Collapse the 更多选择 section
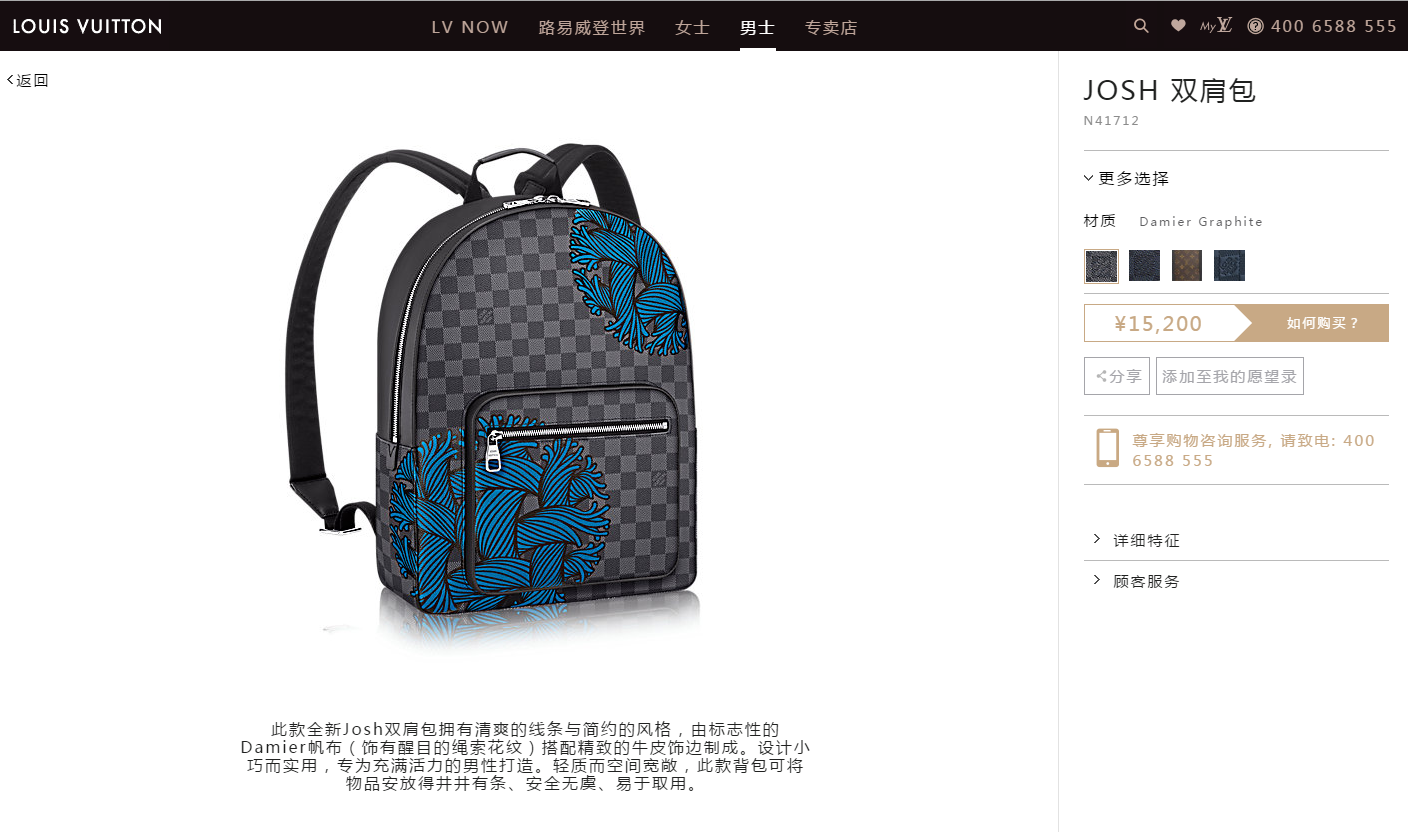Viewport: 1408px width, 832px height. tap(1126, 179)
